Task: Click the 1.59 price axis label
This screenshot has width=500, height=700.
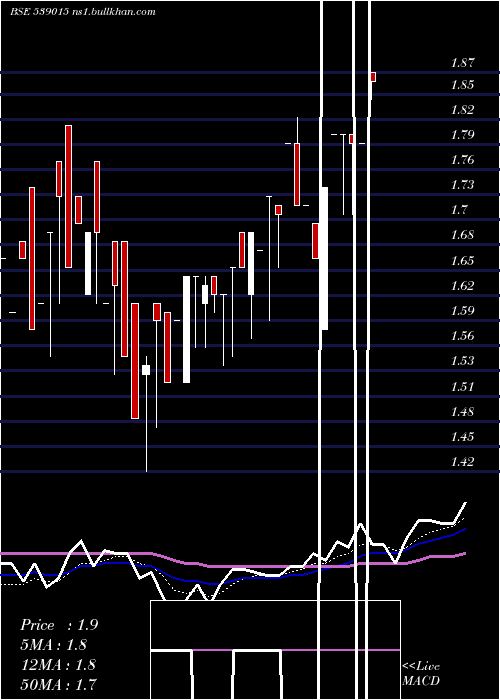Action: click(x=462, y=311)
